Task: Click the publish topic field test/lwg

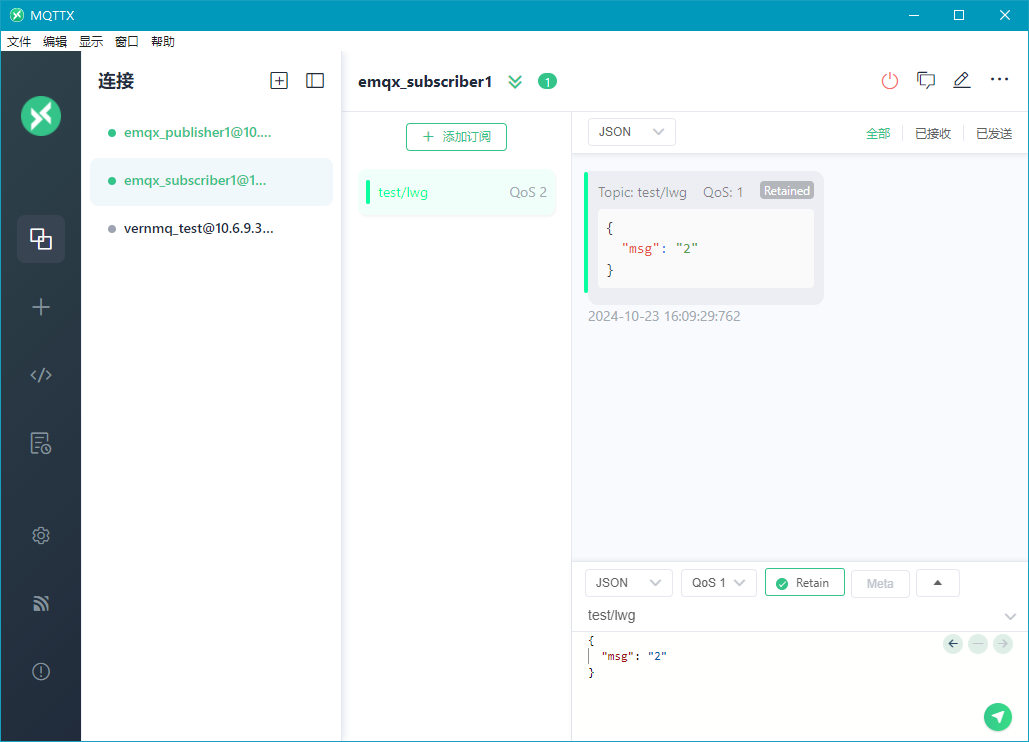Action: pyautogui.click(x=791, y=615)
